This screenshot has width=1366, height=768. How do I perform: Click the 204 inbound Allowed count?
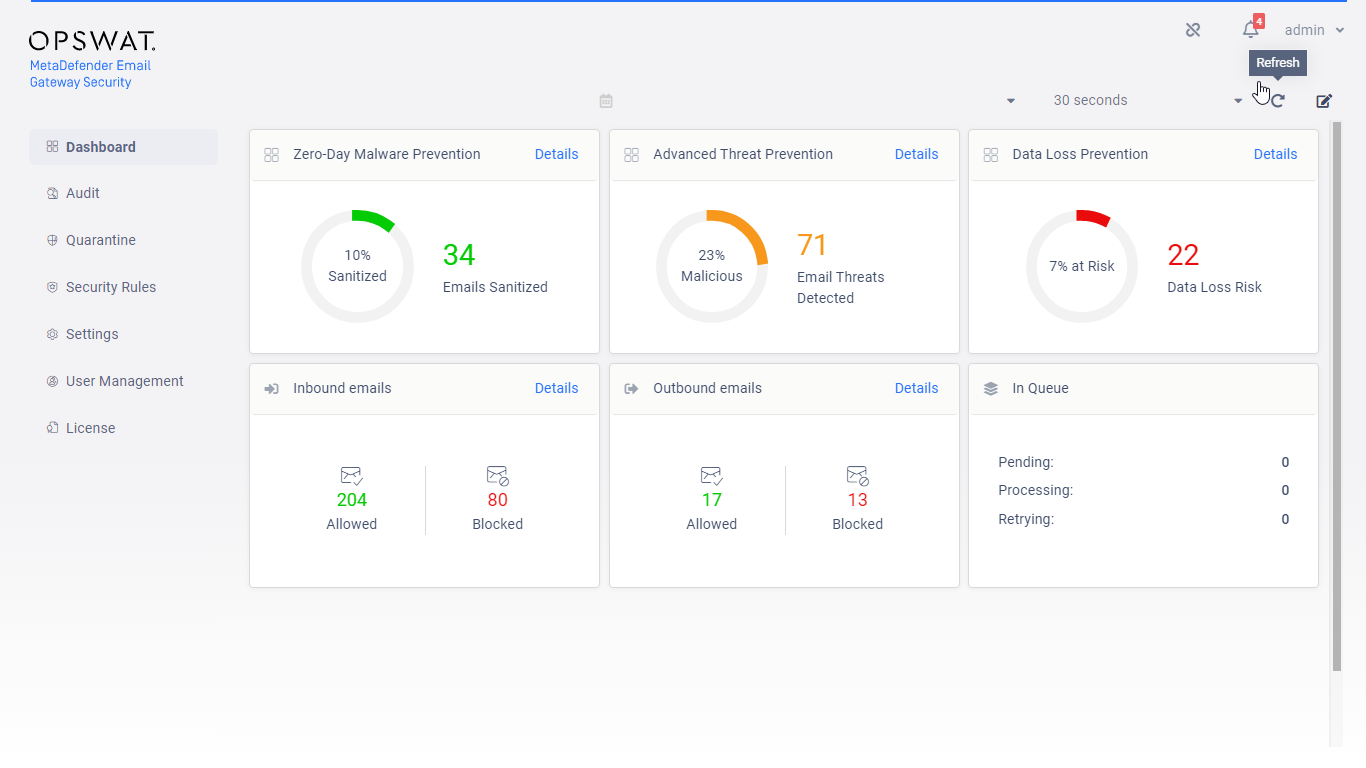352,500
